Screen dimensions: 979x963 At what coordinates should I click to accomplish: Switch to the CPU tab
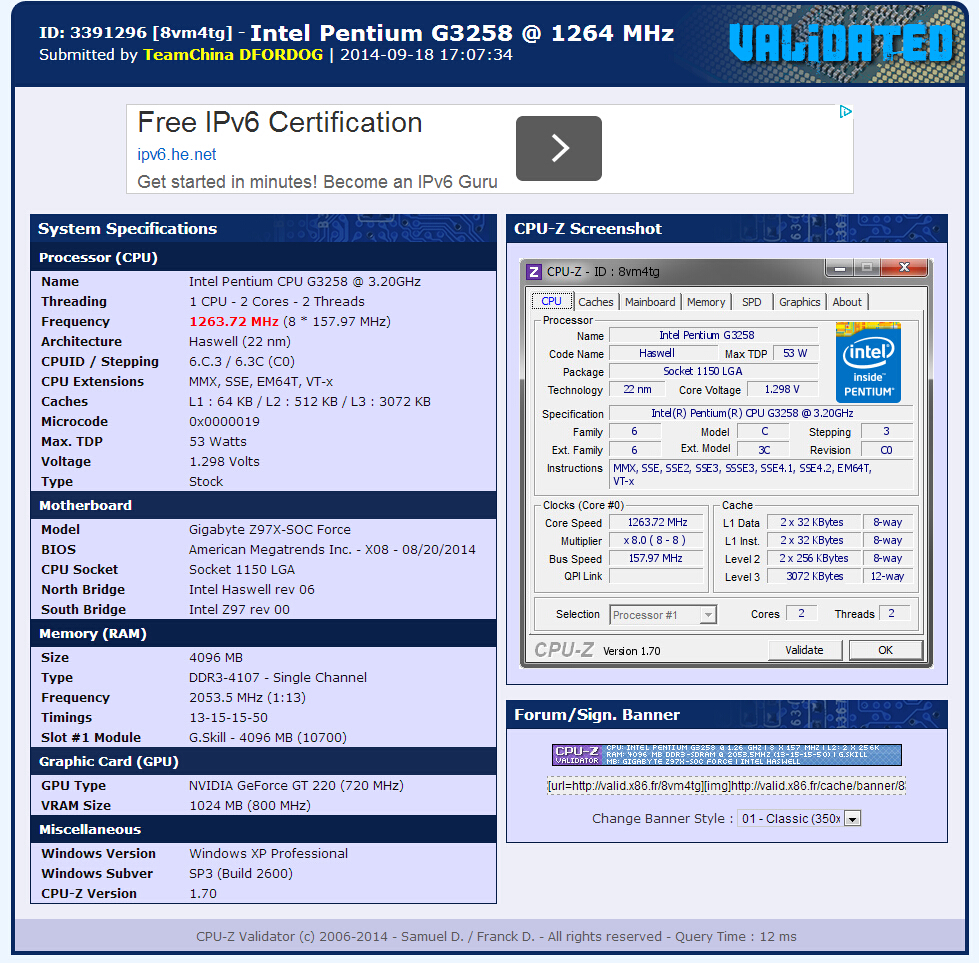(551, 301)
